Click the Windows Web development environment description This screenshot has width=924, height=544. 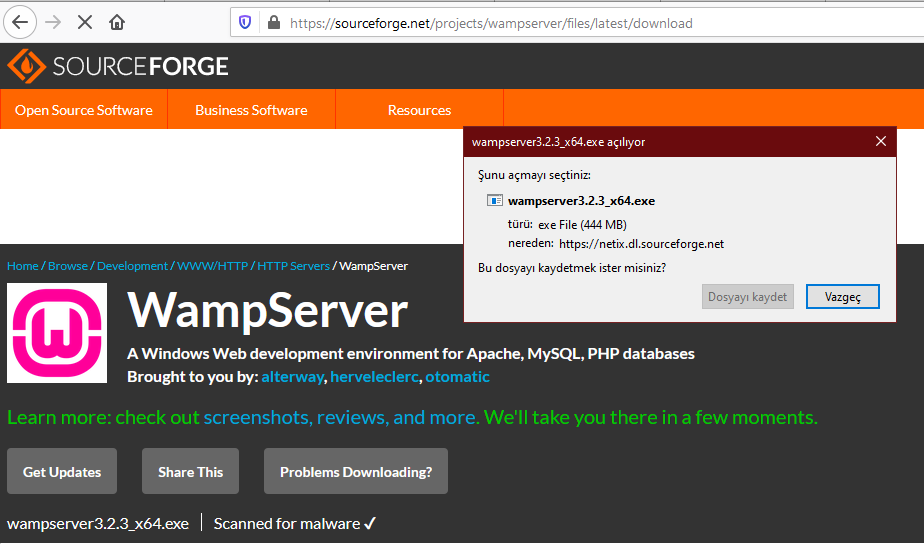pos(411,354)
